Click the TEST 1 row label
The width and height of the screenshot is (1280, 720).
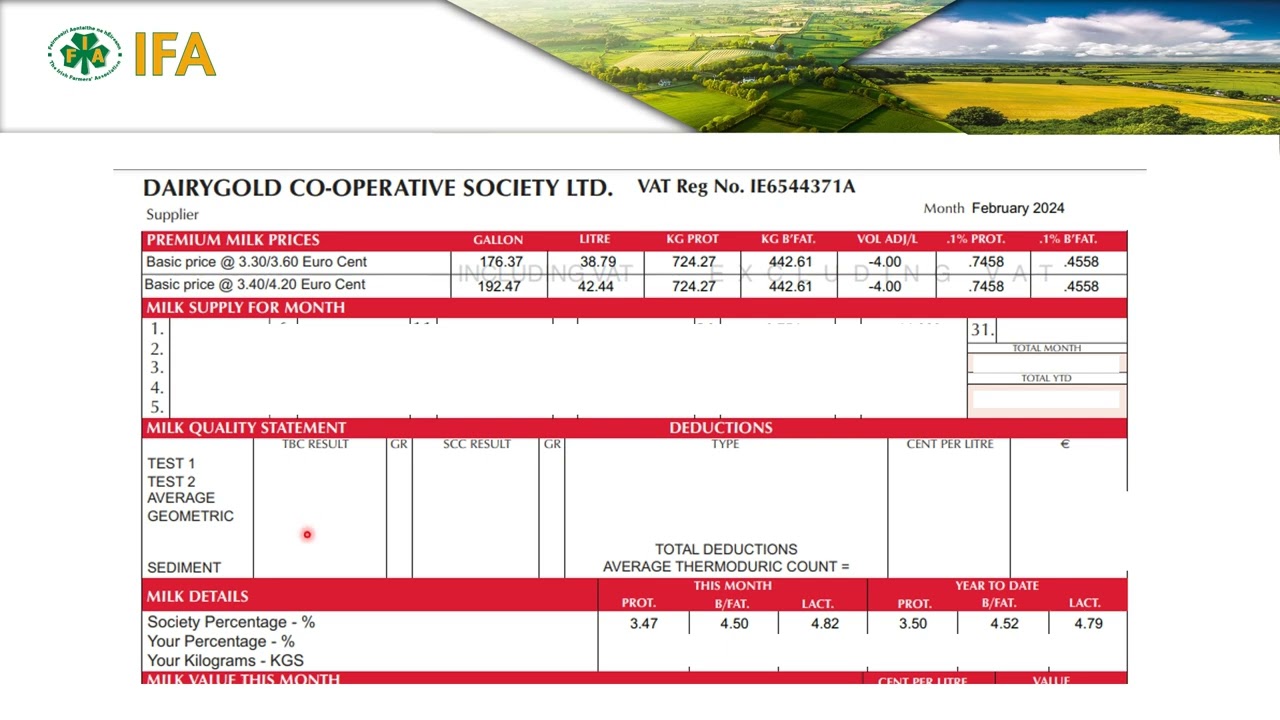[x=171, y=464]
